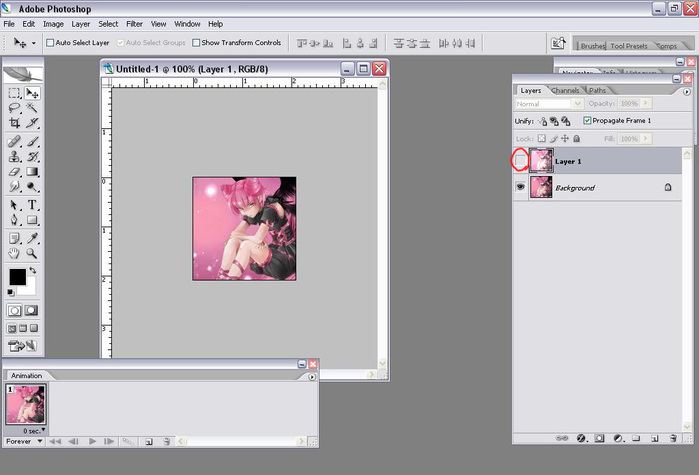Select the Shape tool
699x475 pixels.
[32, 220]
